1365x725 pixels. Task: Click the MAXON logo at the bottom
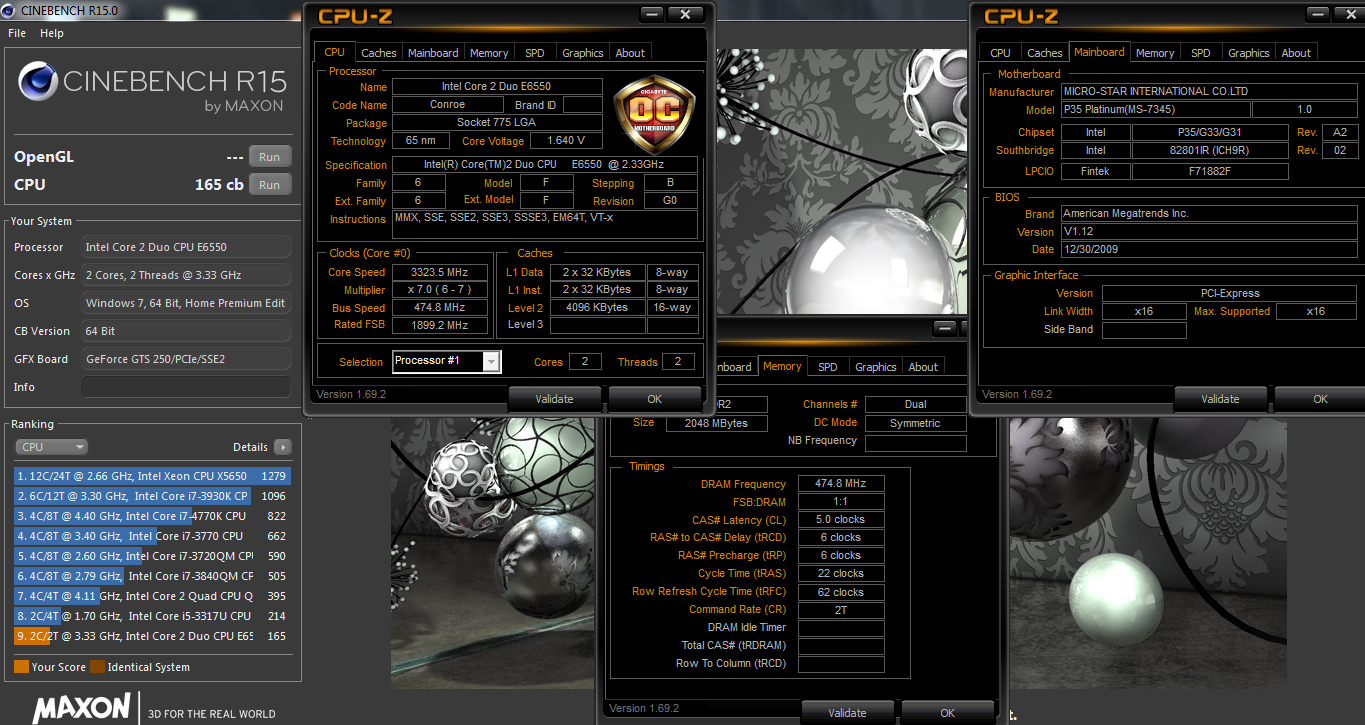click(82, 709)
